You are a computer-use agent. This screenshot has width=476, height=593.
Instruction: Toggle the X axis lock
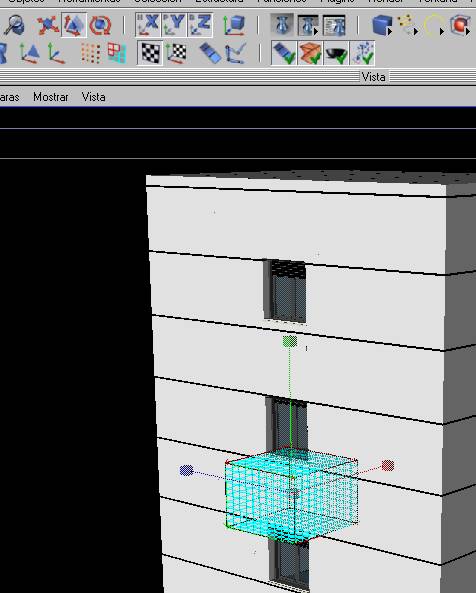point(148,25)
